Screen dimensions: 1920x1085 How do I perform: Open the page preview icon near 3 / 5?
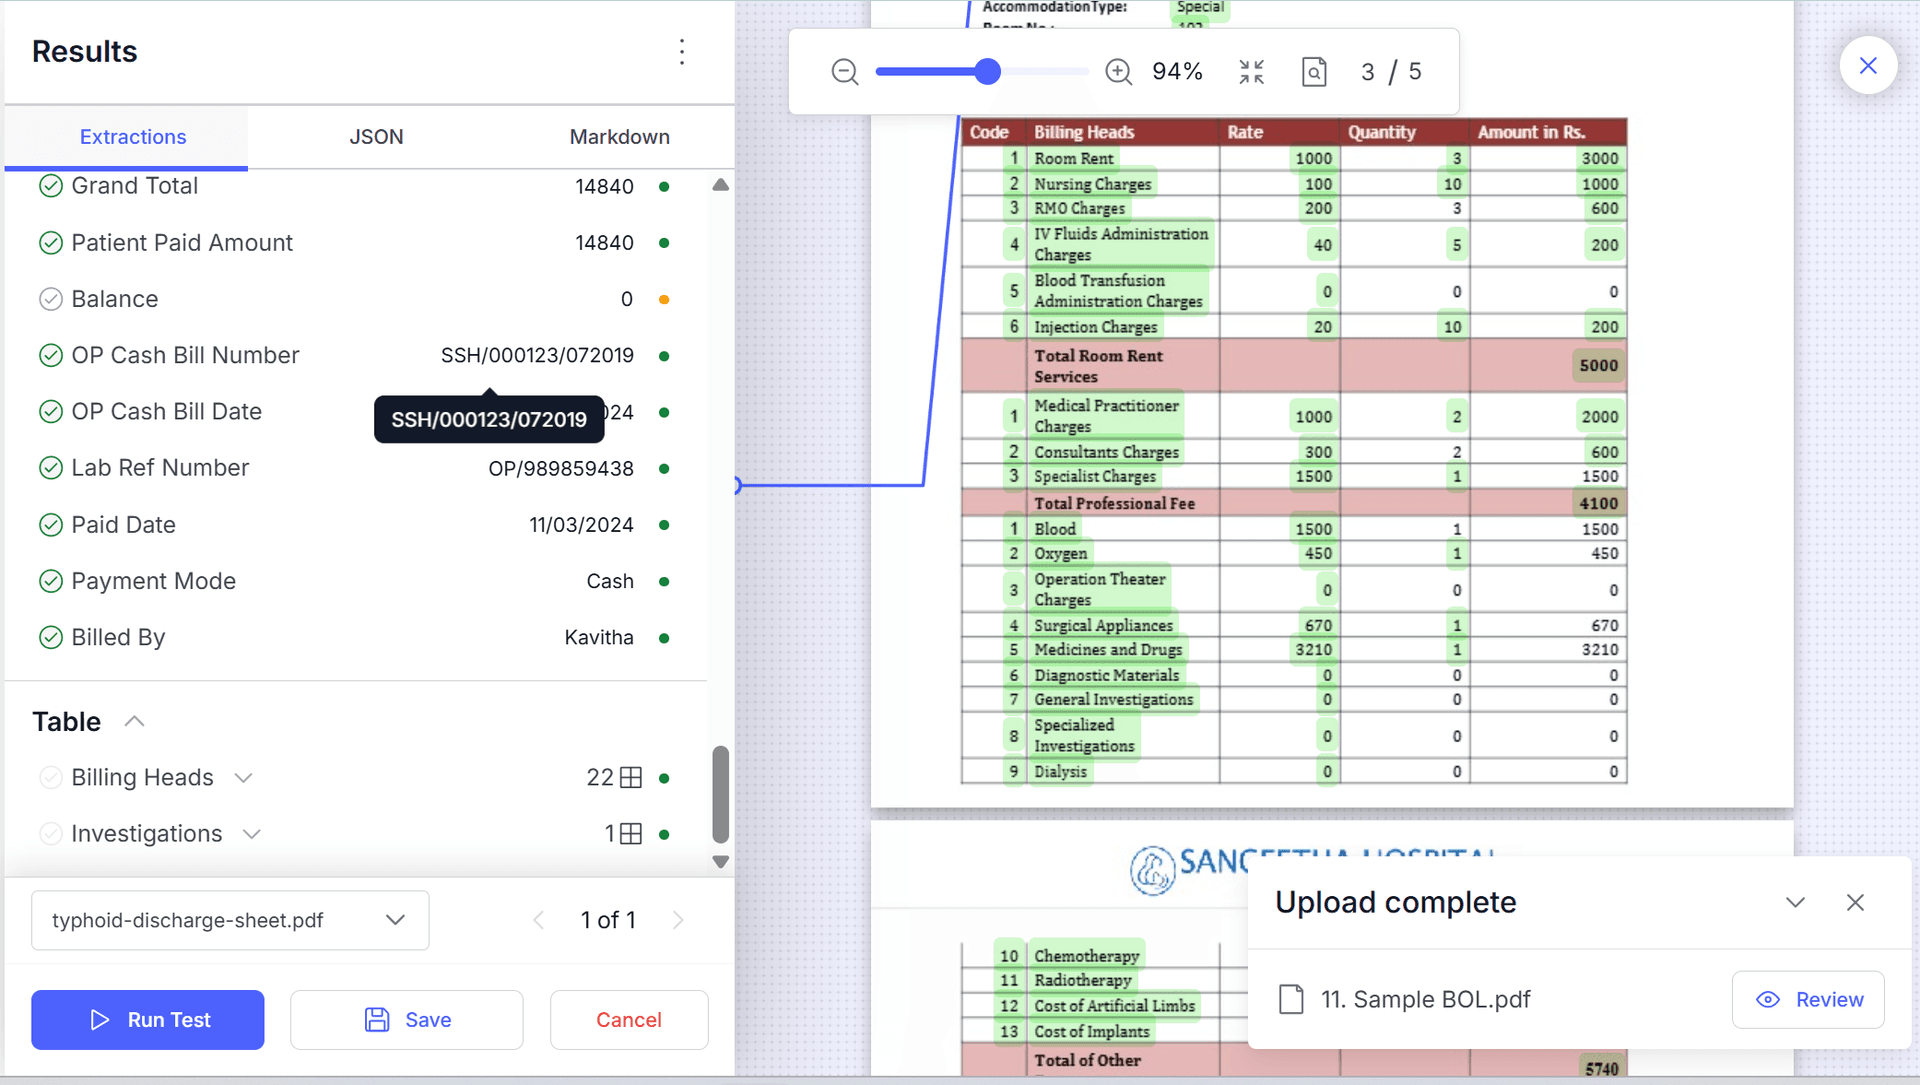pyautogui.click(x=1314, y=71)
